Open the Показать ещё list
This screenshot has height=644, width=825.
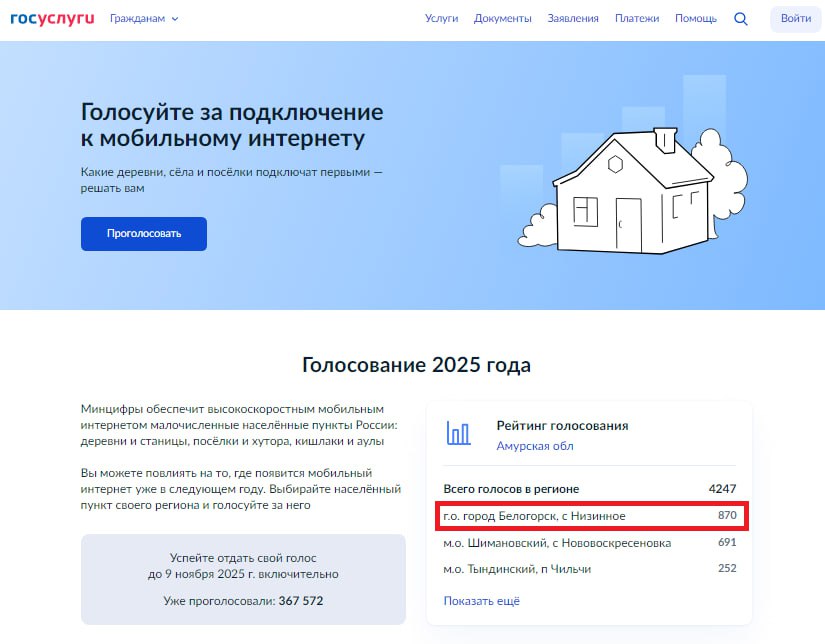[481, 601]
